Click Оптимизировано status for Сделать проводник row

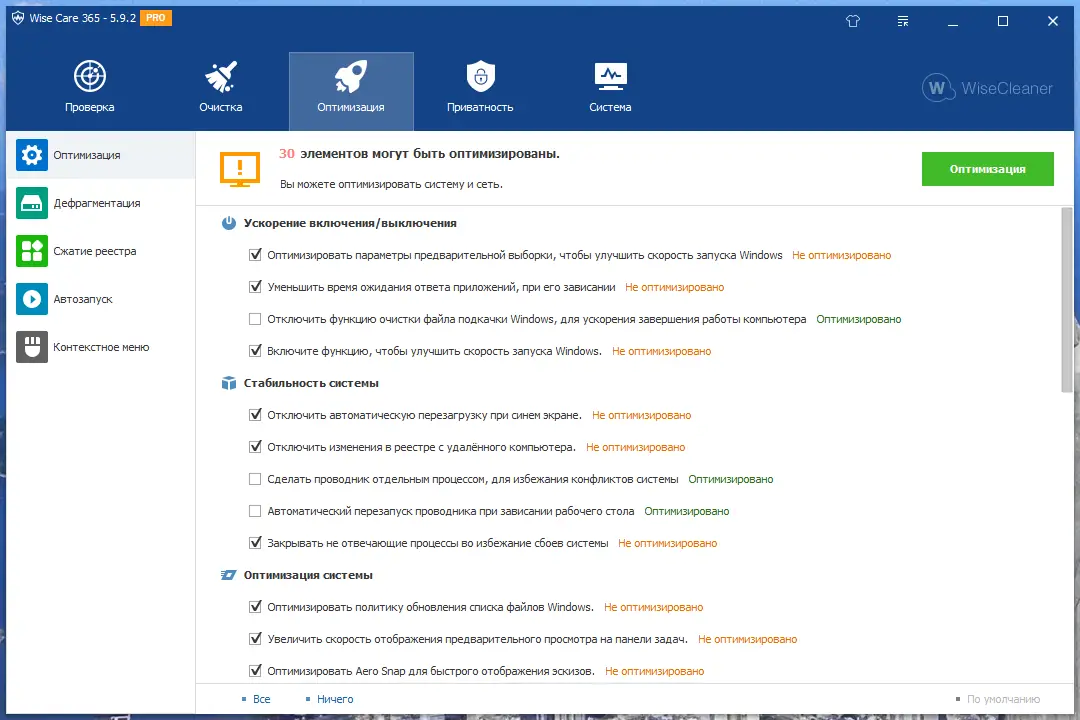point(731,479)
